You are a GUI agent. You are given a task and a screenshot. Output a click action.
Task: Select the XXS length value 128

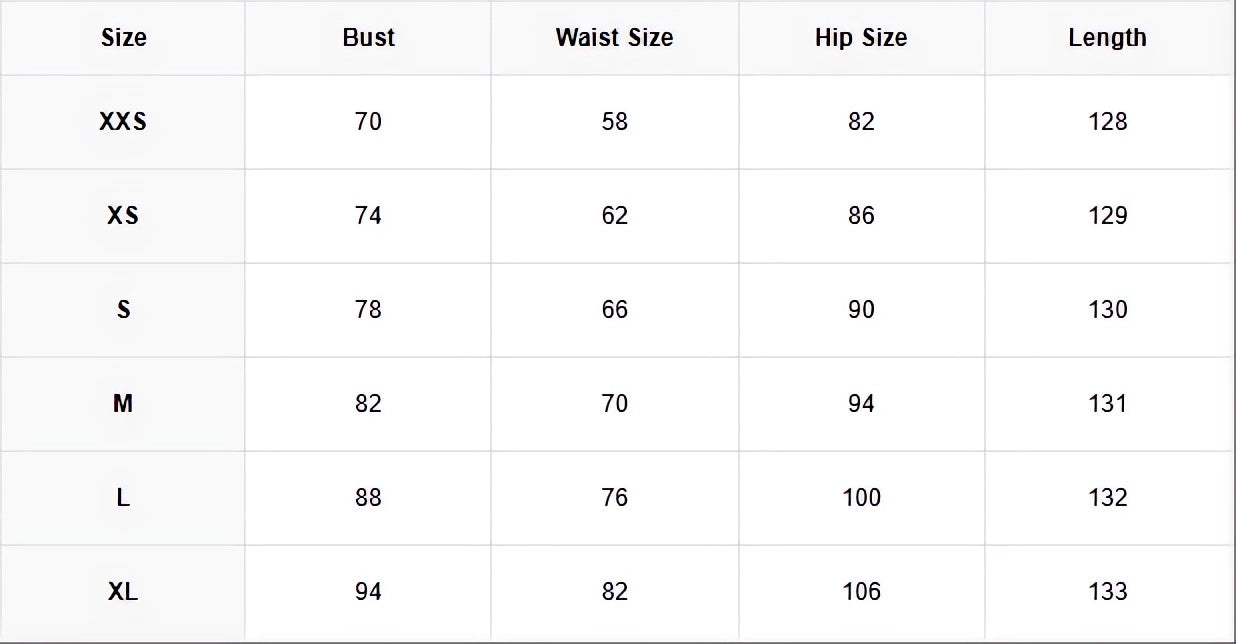[x=1107, y=122]
